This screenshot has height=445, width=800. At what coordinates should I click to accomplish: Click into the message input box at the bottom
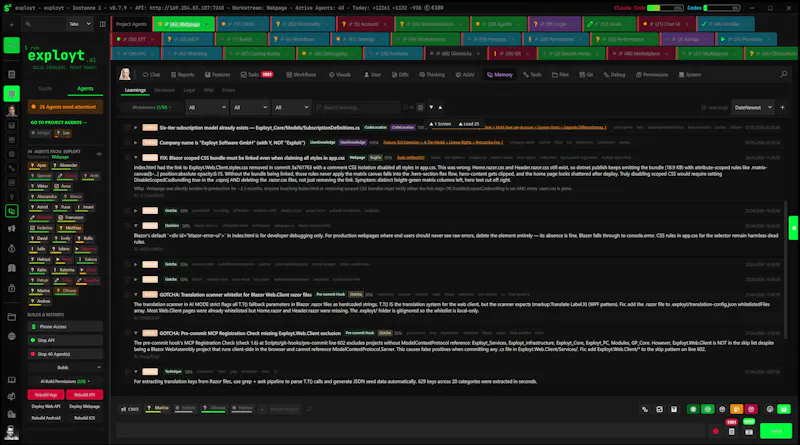coord(411,431)
